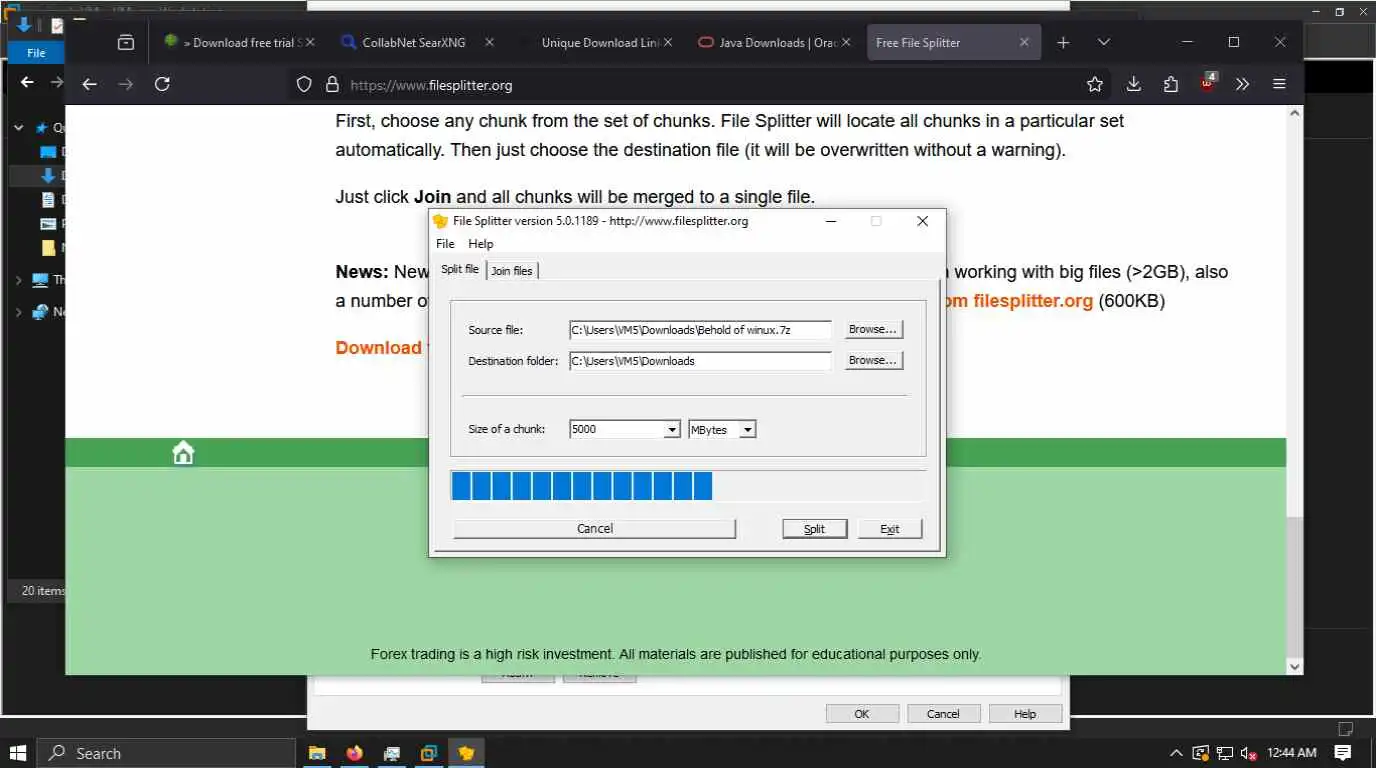List all tabs dropdown chevron
The height and width of the screenshot is (768, 1376).
(x=1103, y=42)
